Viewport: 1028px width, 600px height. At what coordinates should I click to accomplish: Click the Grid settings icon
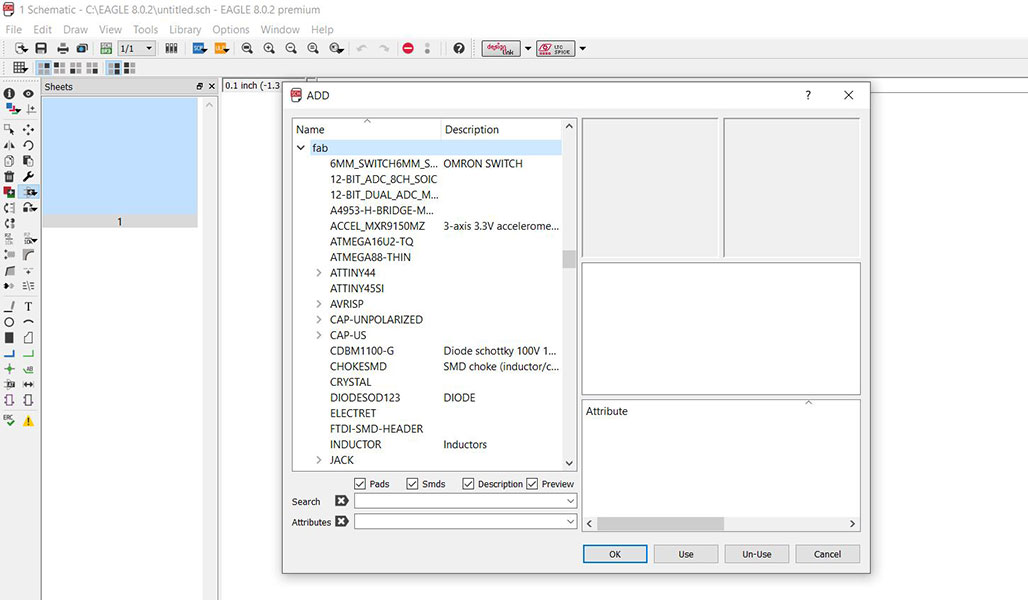pyautogui.click(x=20, y=68)
